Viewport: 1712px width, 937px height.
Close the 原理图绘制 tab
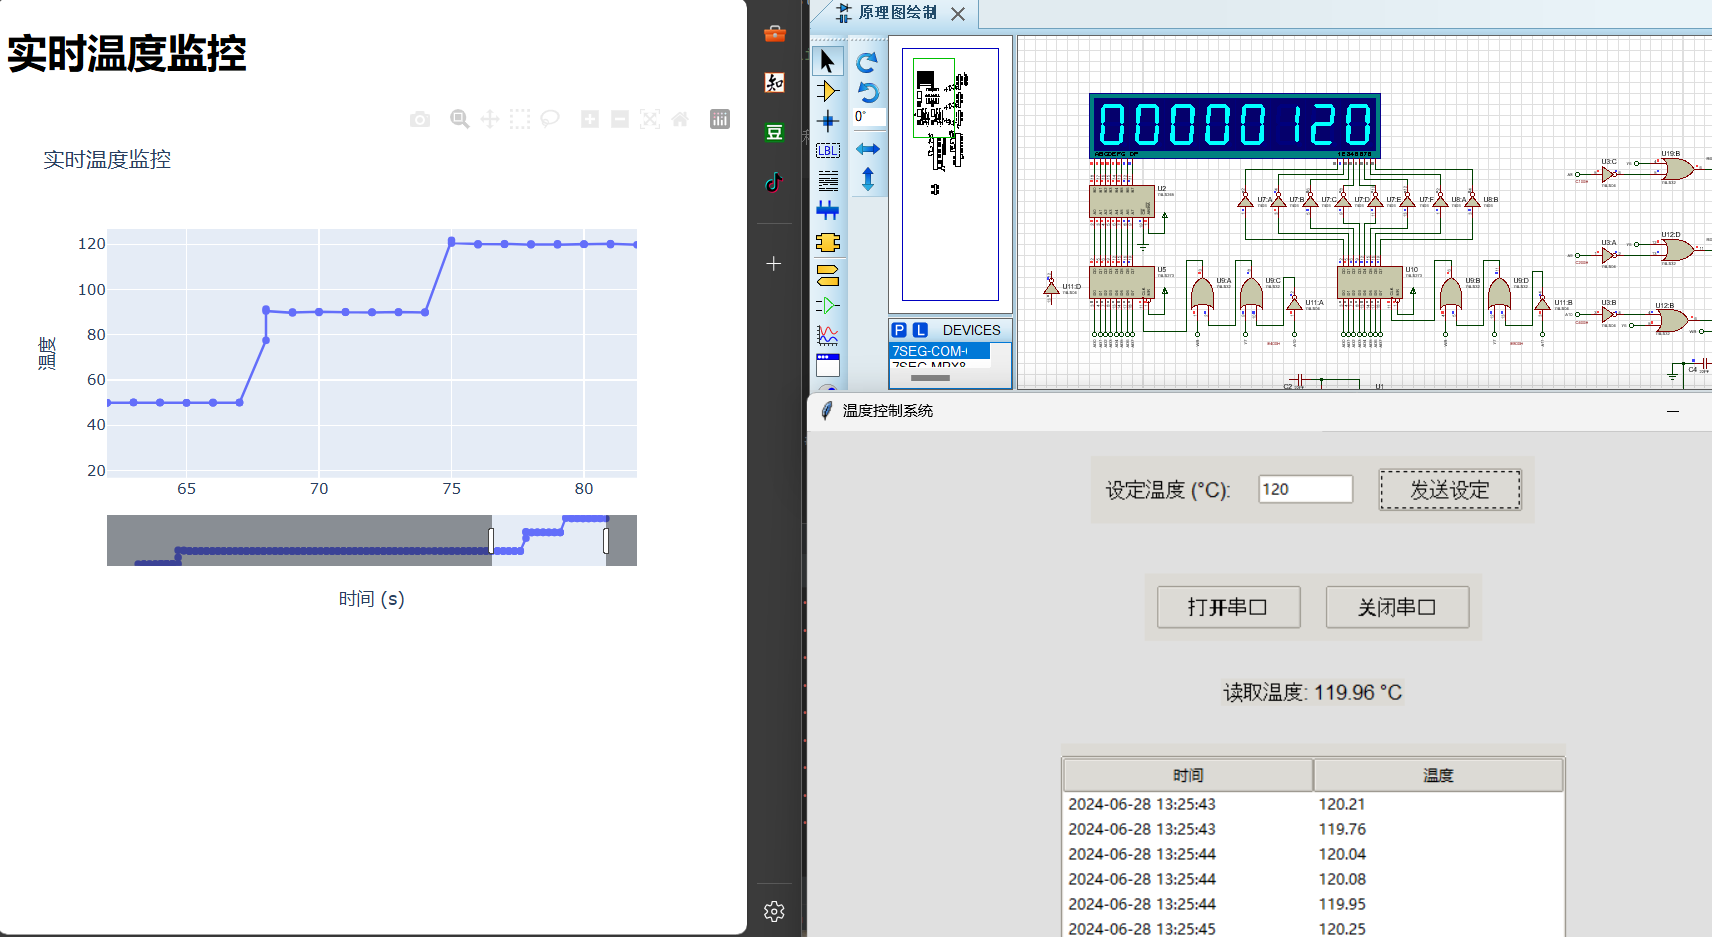pyautogui.click(x=958, y=14)
